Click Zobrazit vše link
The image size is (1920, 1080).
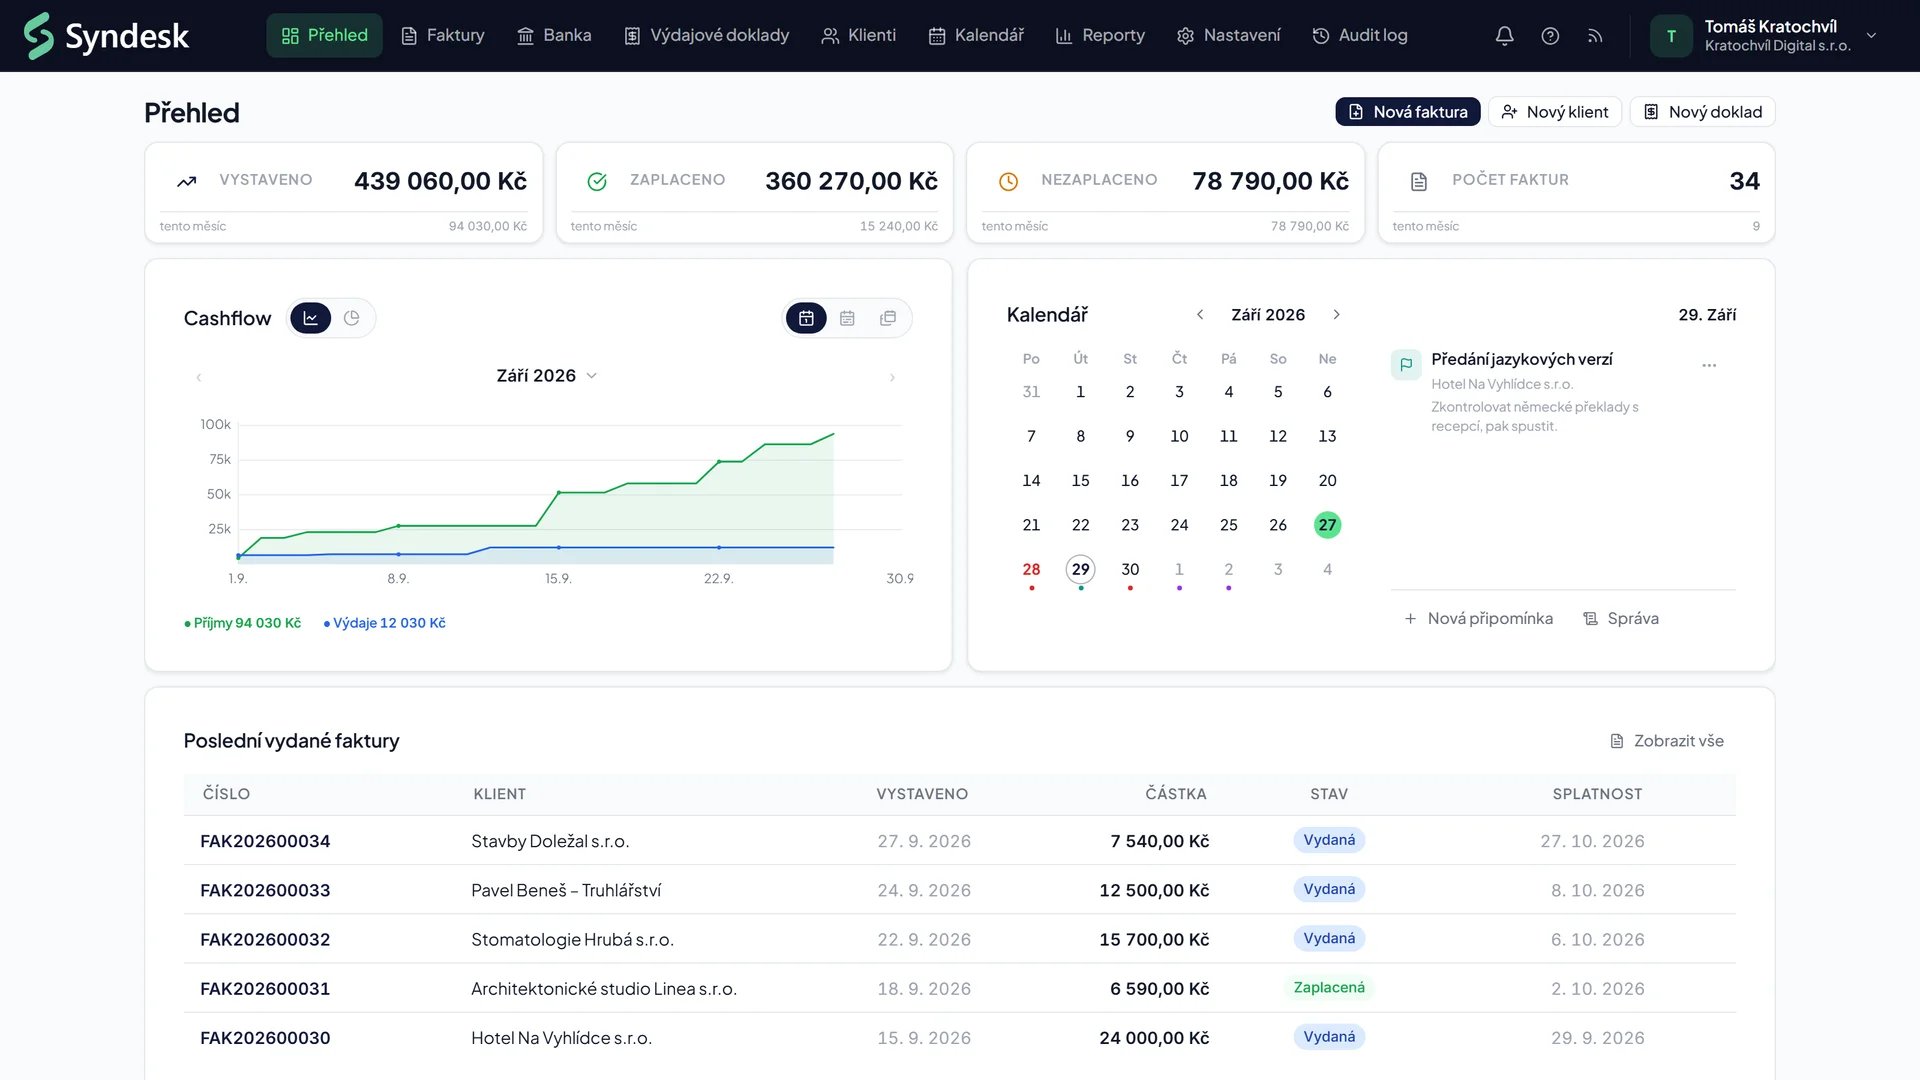[1666, 741]
